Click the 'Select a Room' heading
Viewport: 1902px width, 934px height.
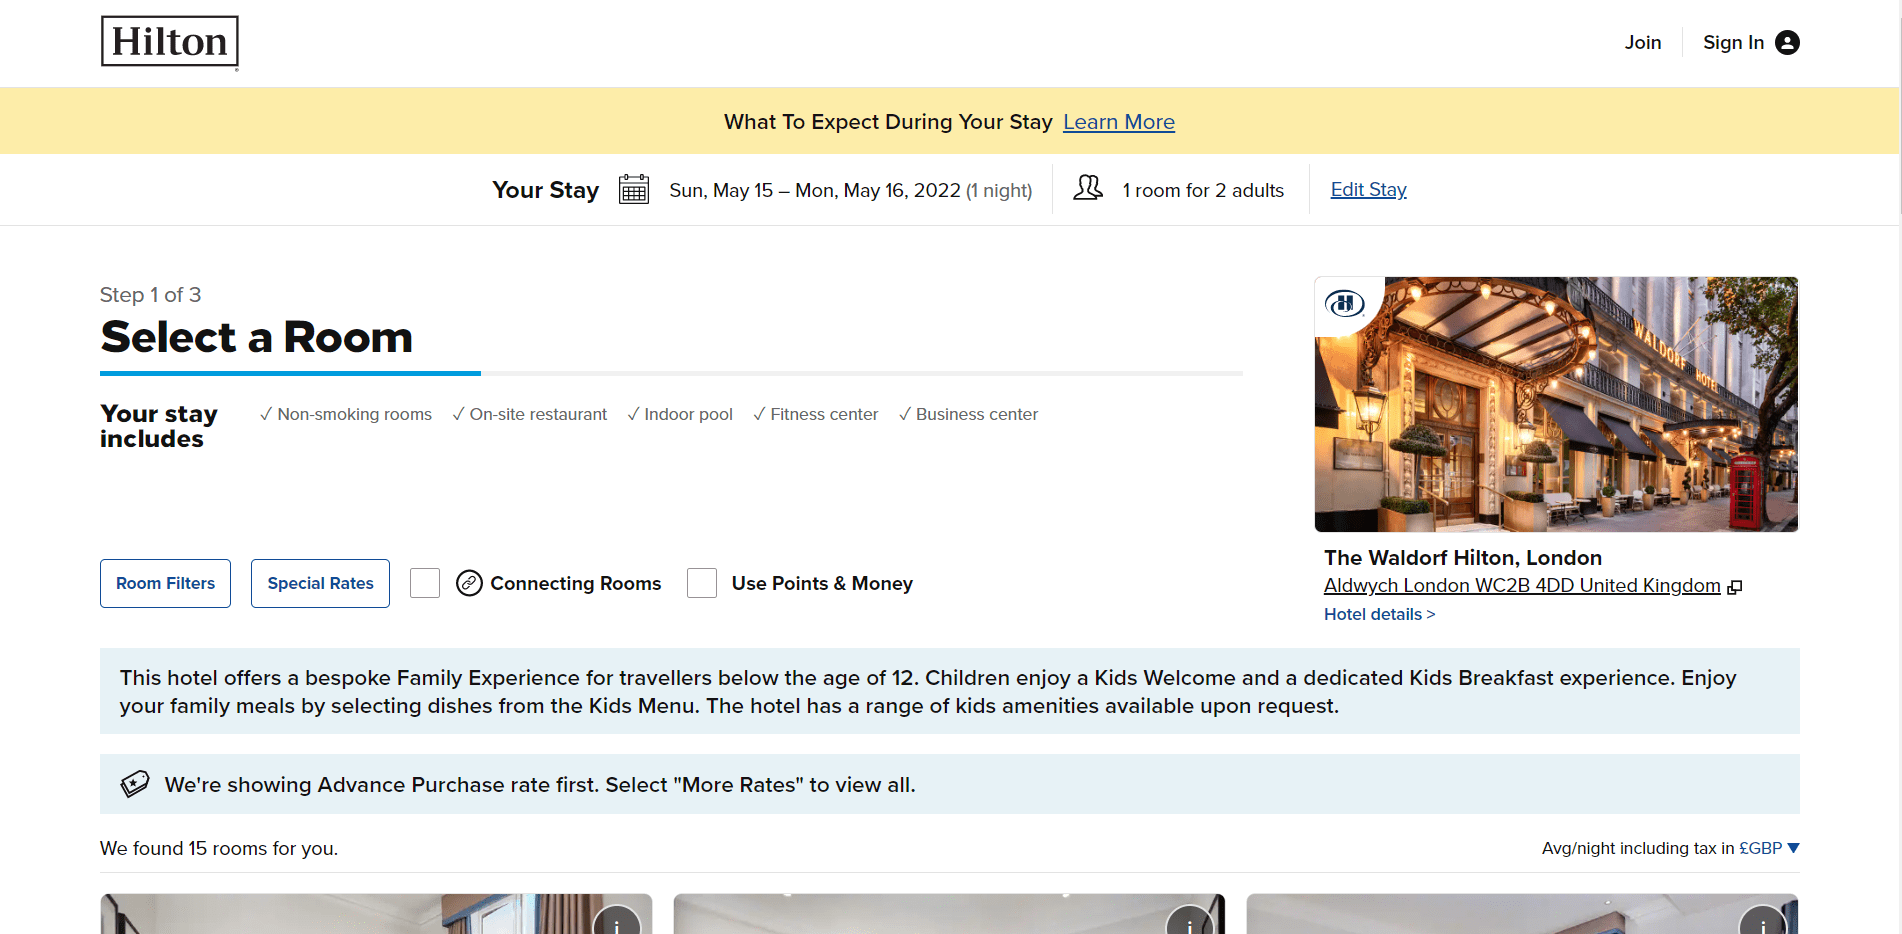click(256, 337)
